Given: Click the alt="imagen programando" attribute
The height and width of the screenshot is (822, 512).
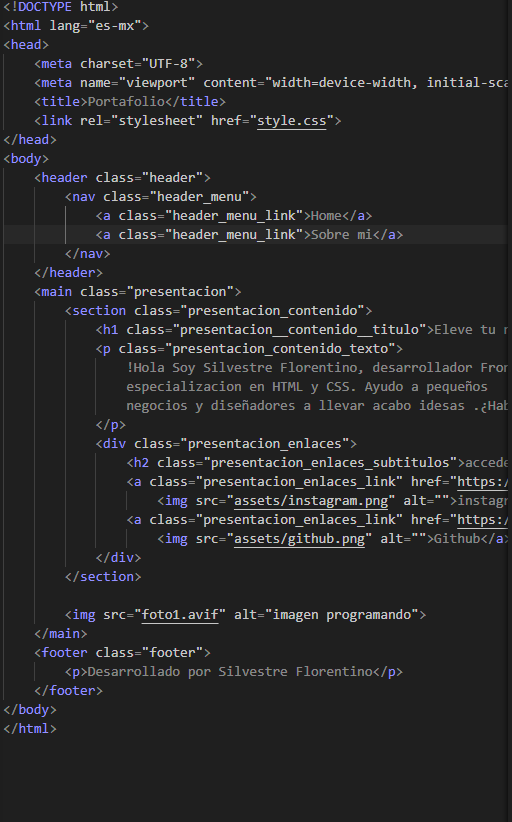Looking at the screenshot, I should [x=326, y=615].
